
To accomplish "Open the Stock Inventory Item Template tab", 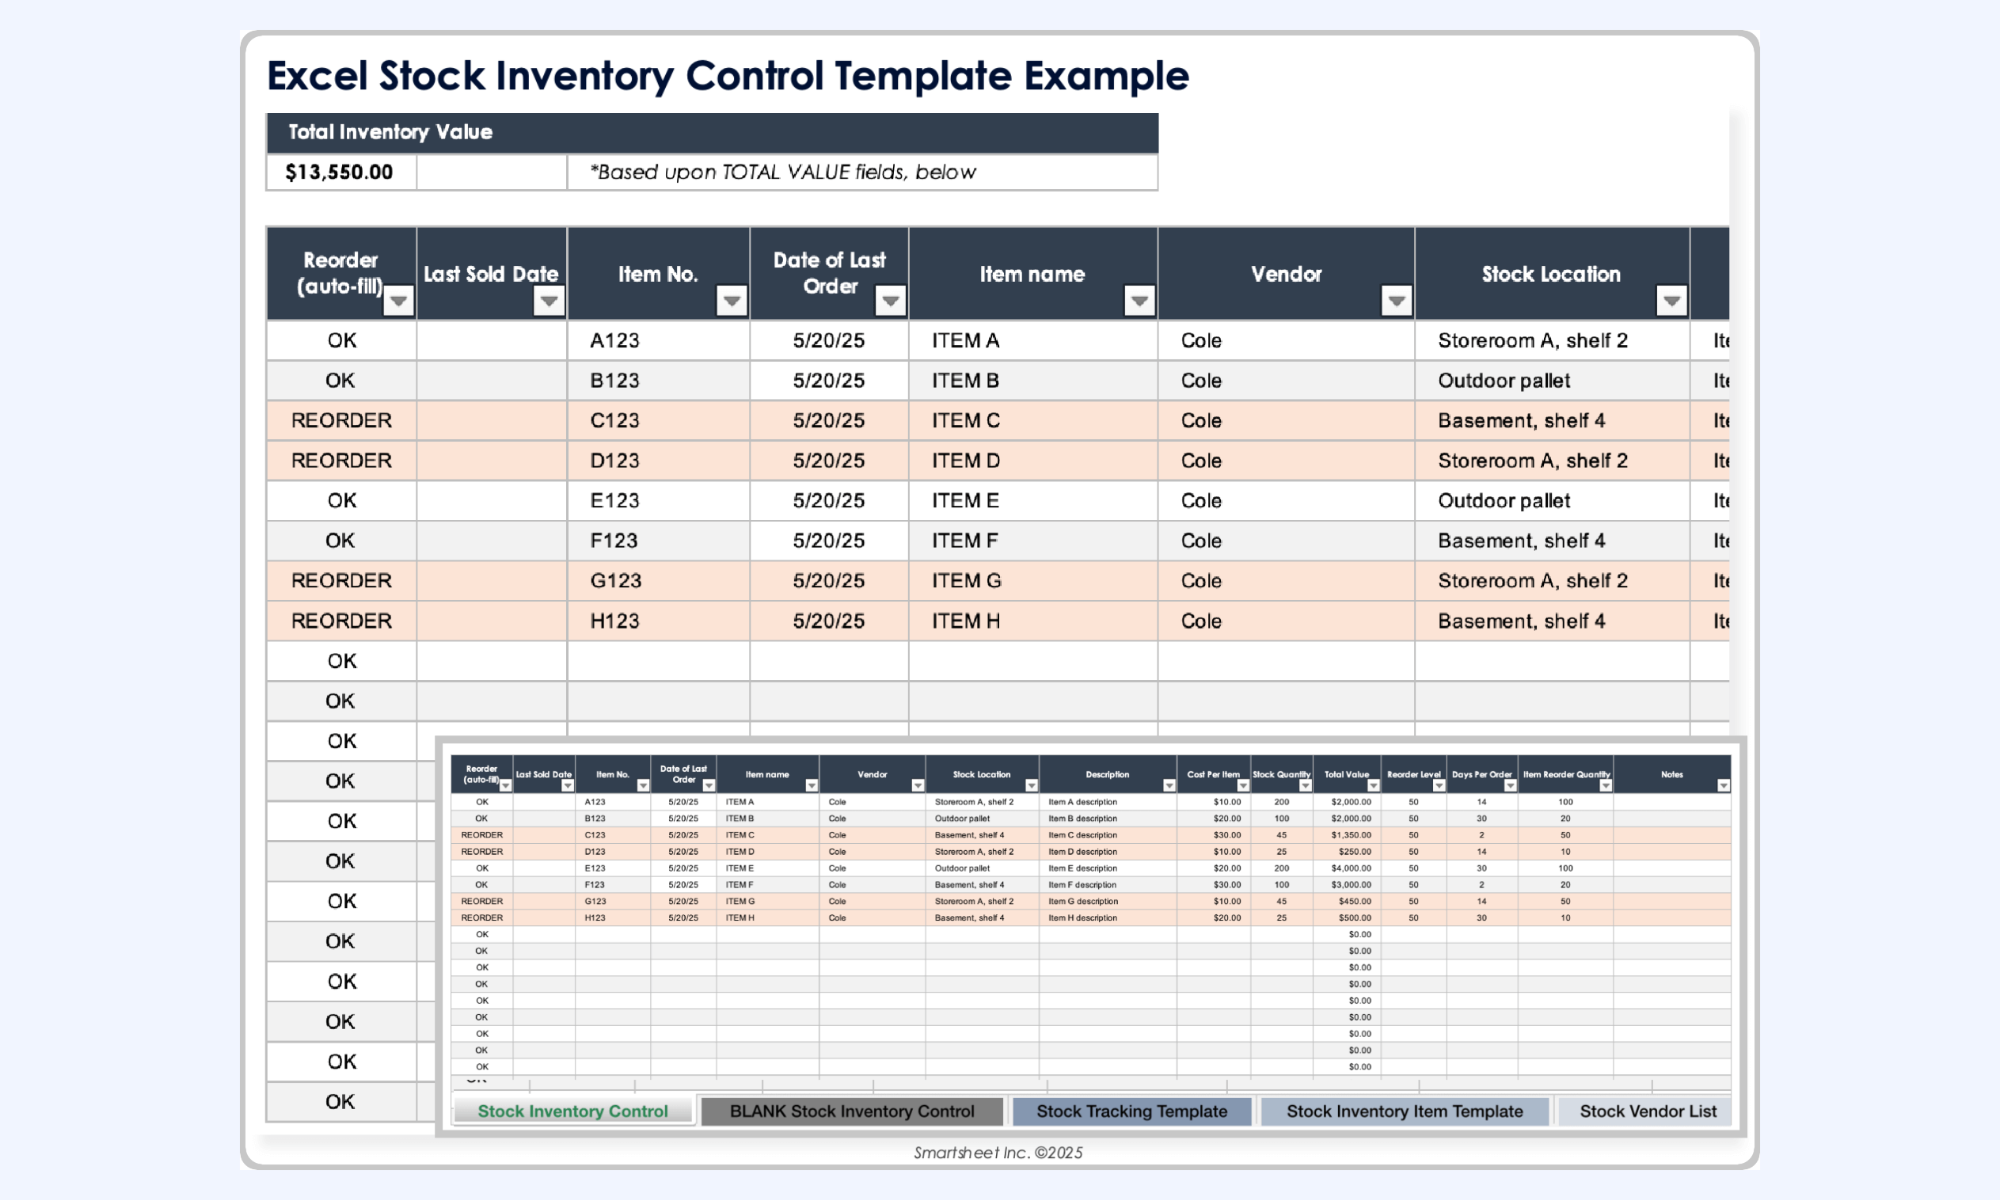I will (x=1405, y=1111).
